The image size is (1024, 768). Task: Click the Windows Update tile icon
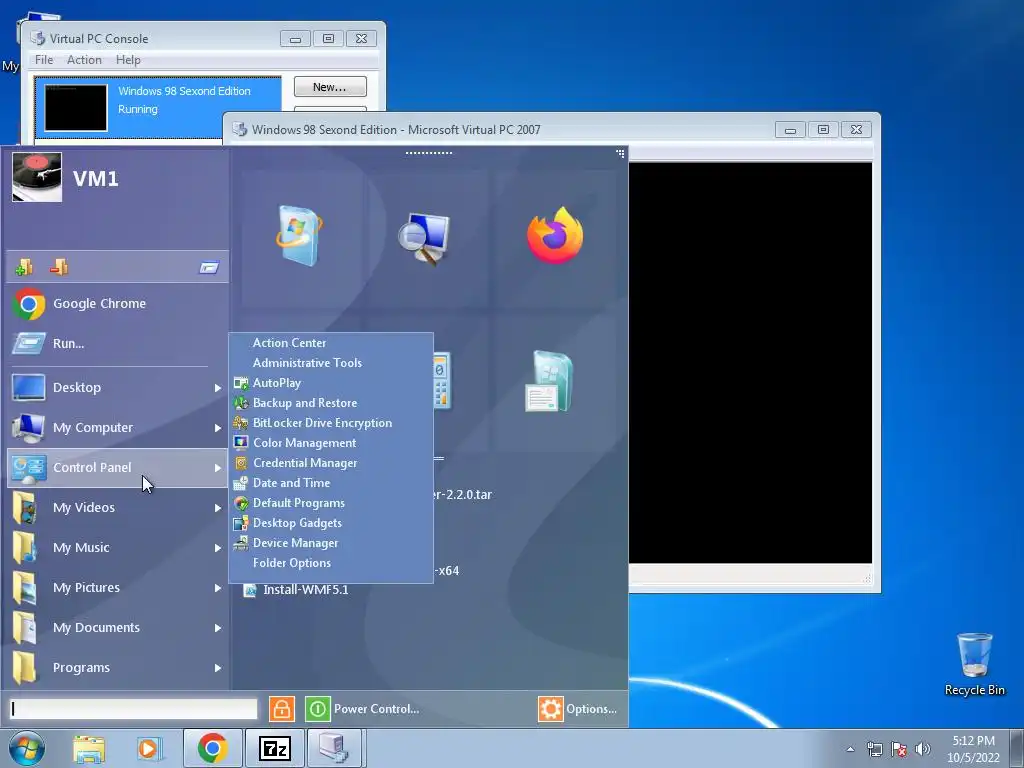(299, 236)
